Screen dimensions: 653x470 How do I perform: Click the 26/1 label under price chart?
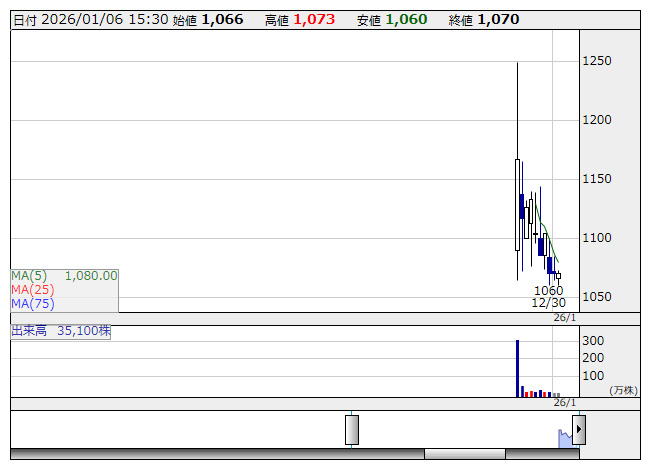564,318
